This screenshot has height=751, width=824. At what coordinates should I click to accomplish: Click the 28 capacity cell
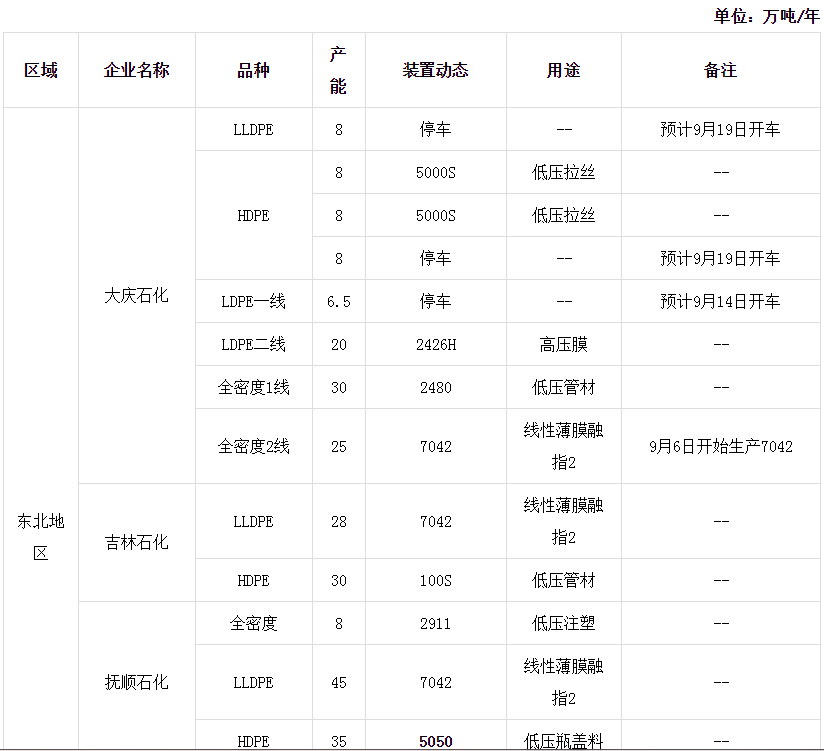338,522
